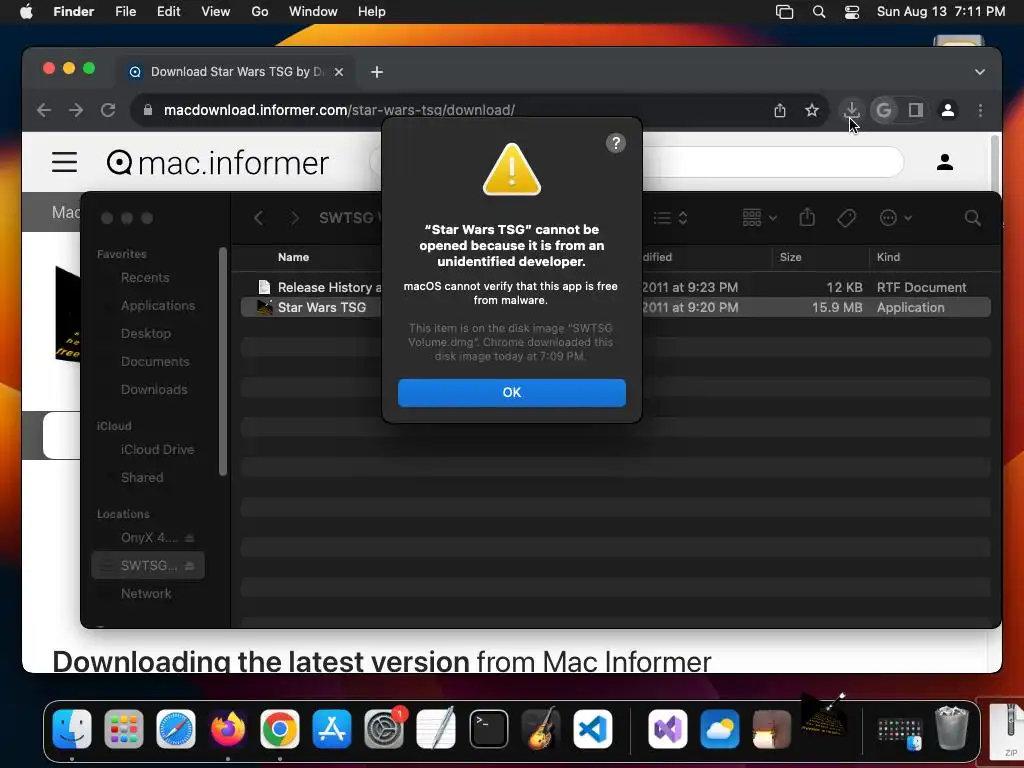Viewport: 1024px width, 768px height.
Task: Change Finder list view option
Action: 671,218
